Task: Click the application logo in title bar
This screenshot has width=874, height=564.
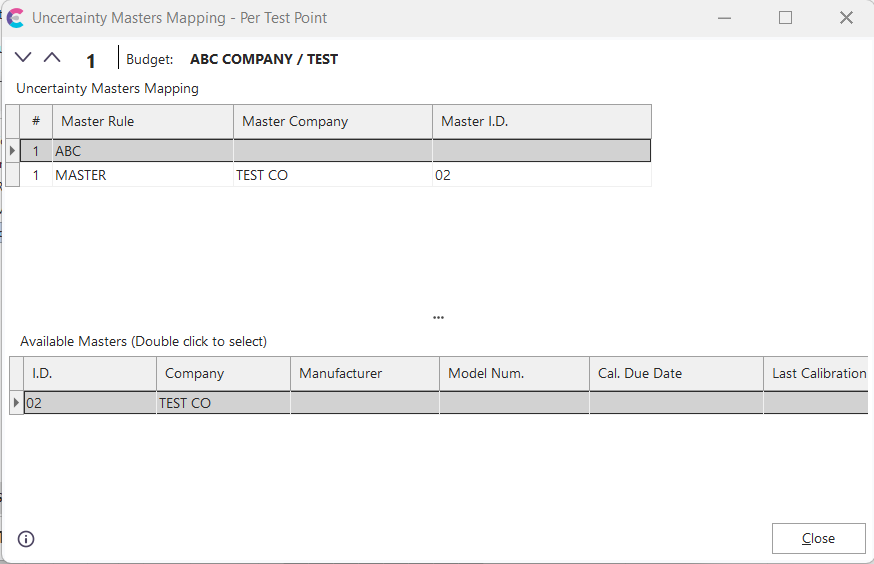Action: (x=15, y=18)
